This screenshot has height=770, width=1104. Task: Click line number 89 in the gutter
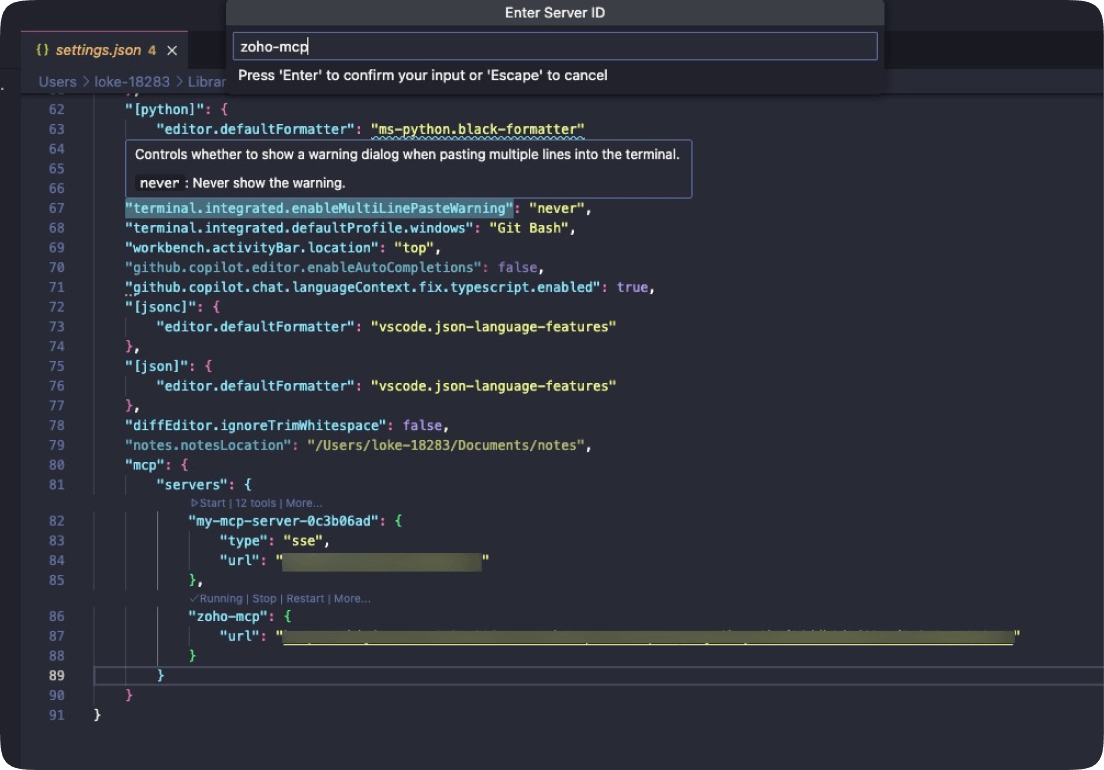coord(56,676)
